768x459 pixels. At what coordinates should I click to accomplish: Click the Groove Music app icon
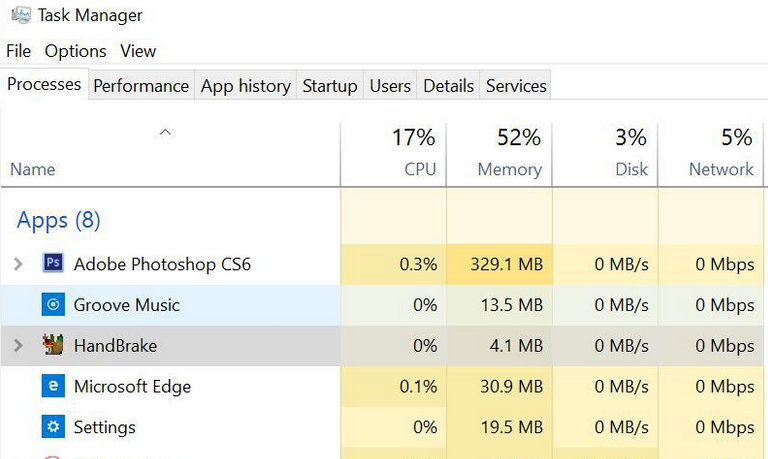(x=53, y=305)
